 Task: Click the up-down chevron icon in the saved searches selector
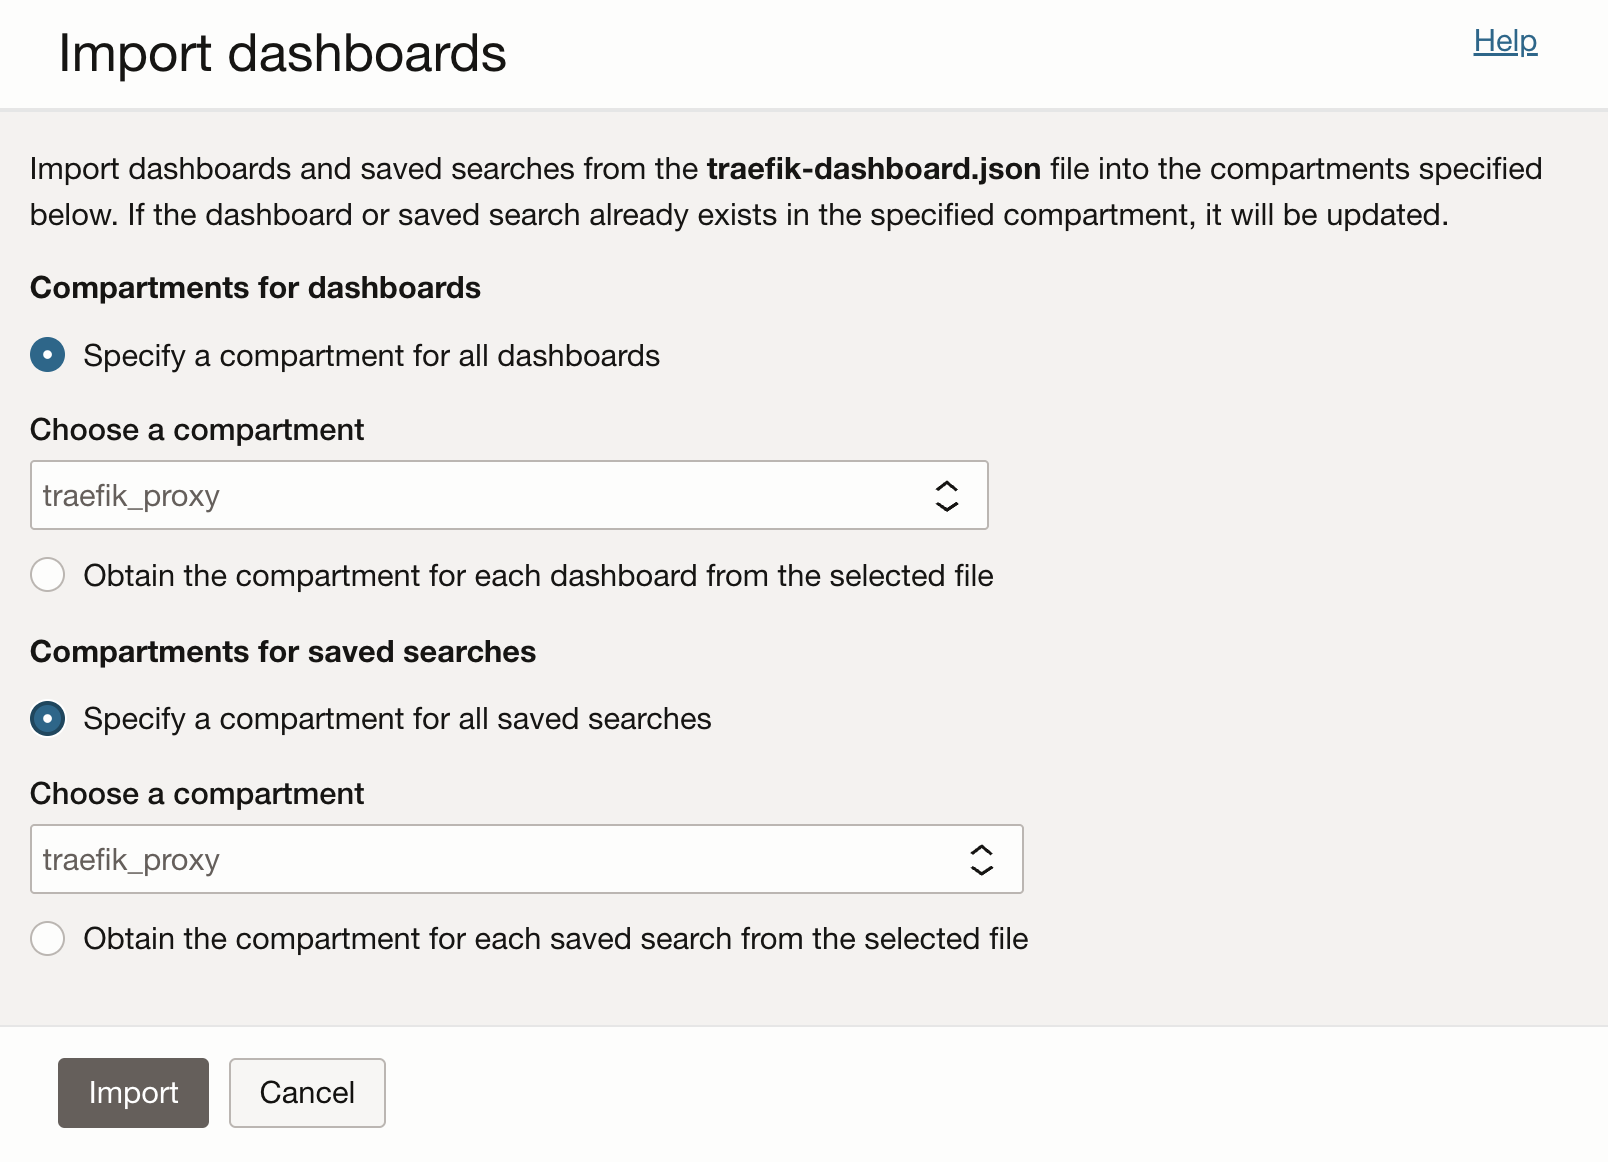[981, 859]
